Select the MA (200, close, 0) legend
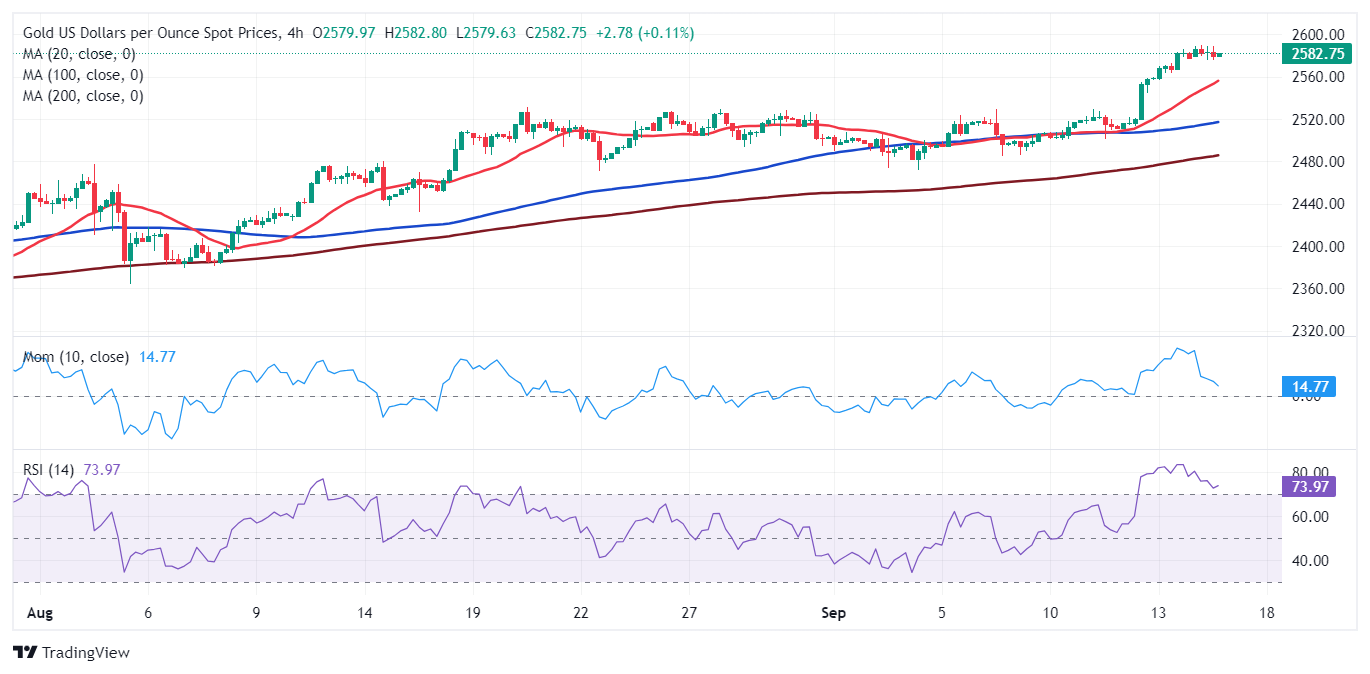The height and width of the screenshot is (674, 1370). pyautogui.click(x=83, y=96)
